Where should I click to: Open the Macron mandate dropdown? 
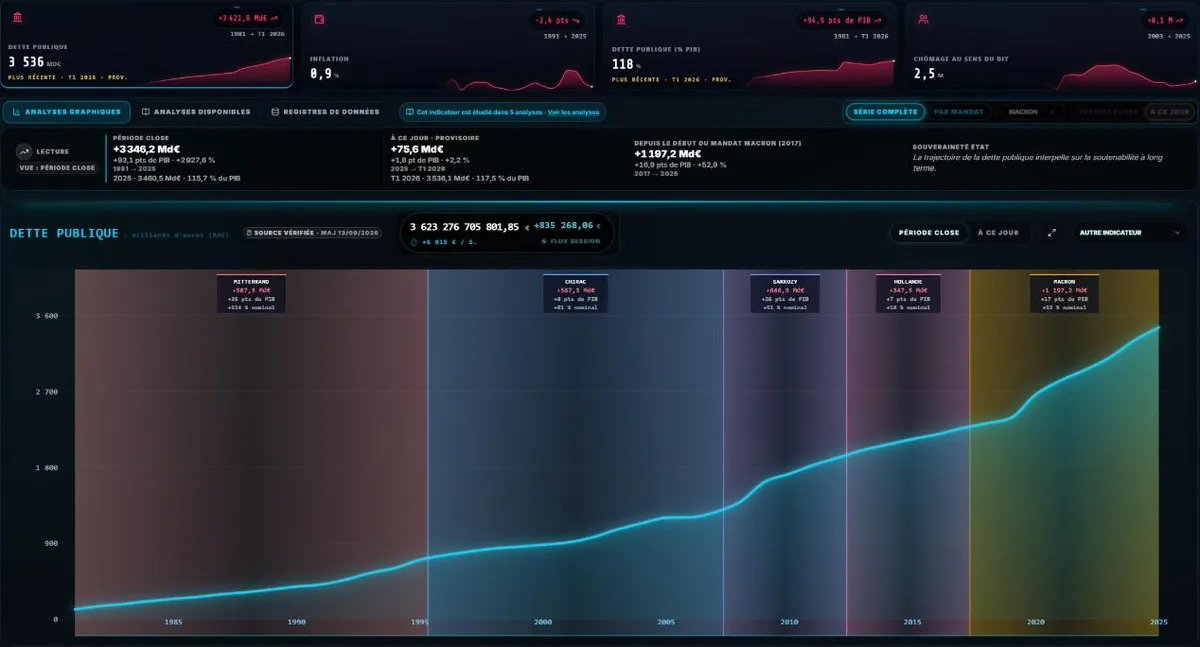(1031, 112)
